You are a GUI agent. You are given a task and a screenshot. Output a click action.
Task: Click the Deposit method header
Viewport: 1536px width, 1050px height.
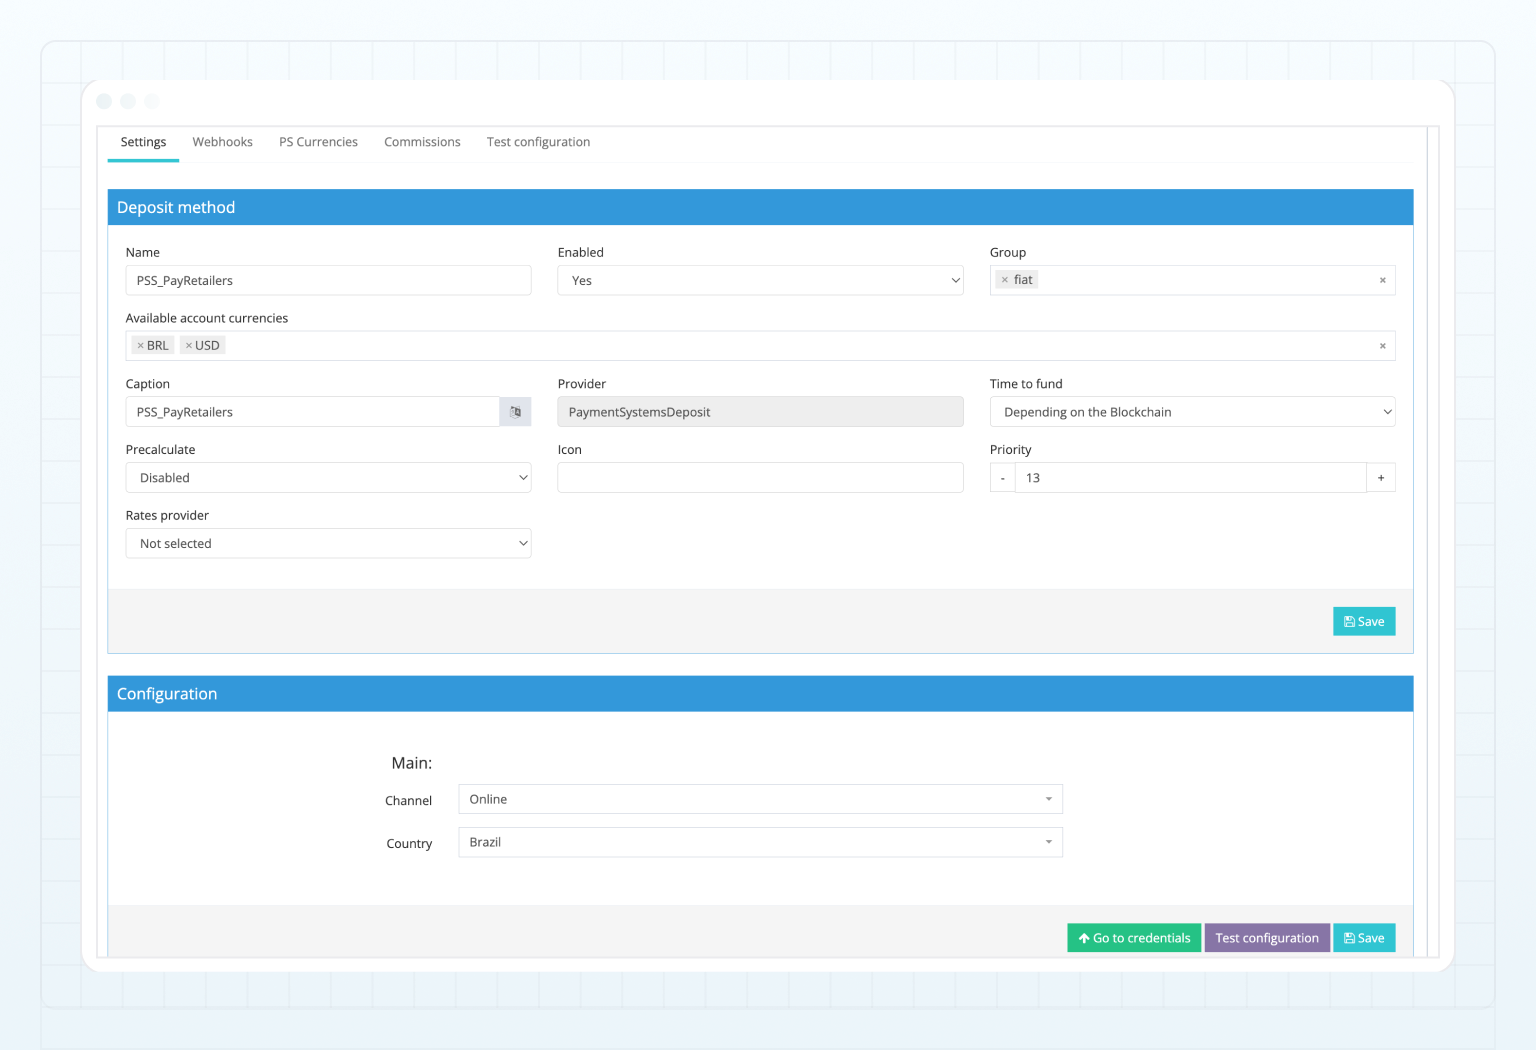pos(760,207)
